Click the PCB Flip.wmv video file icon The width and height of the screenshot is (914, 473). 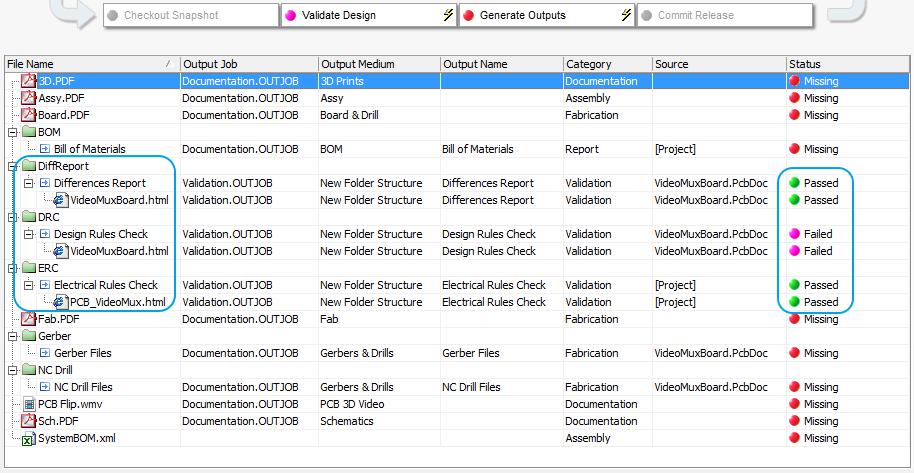(29, 404)
